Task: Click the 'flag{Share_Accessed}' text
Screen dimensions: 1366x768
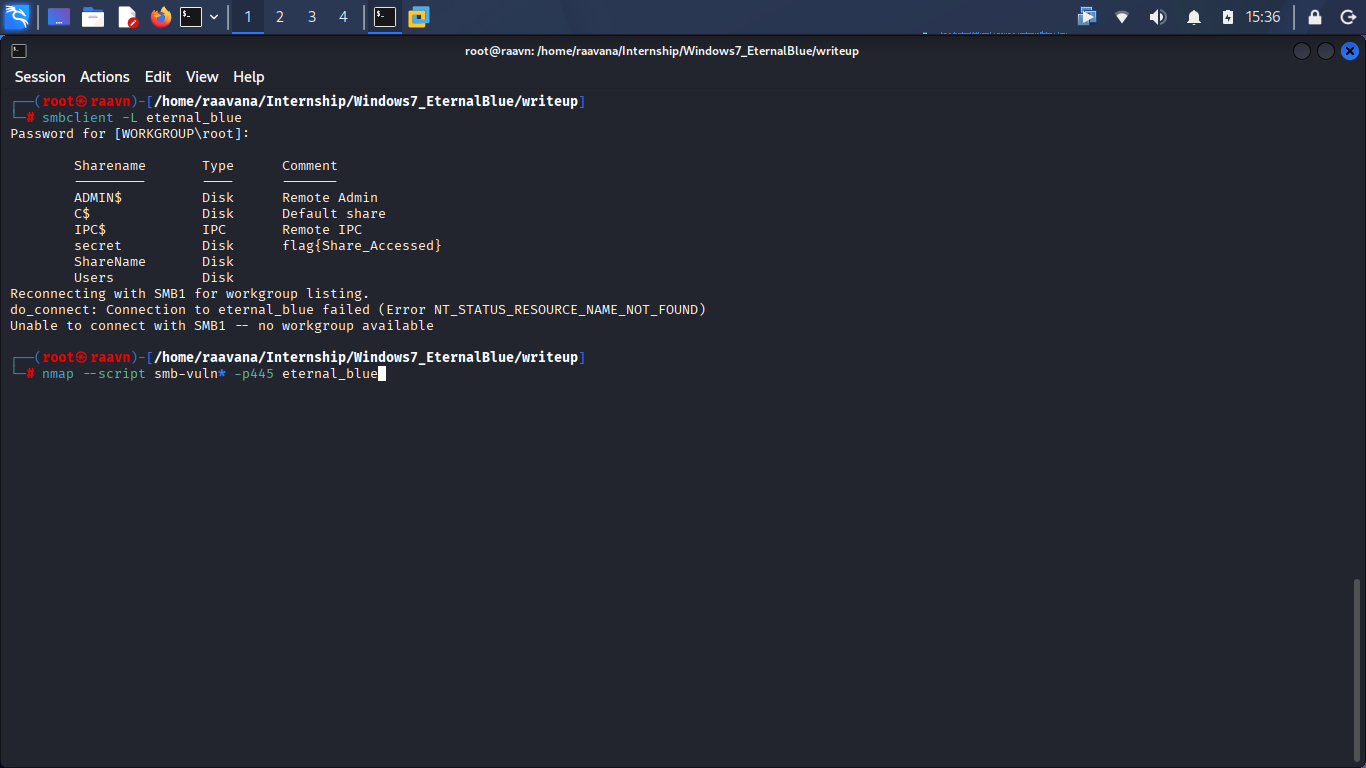Action: 362,246
